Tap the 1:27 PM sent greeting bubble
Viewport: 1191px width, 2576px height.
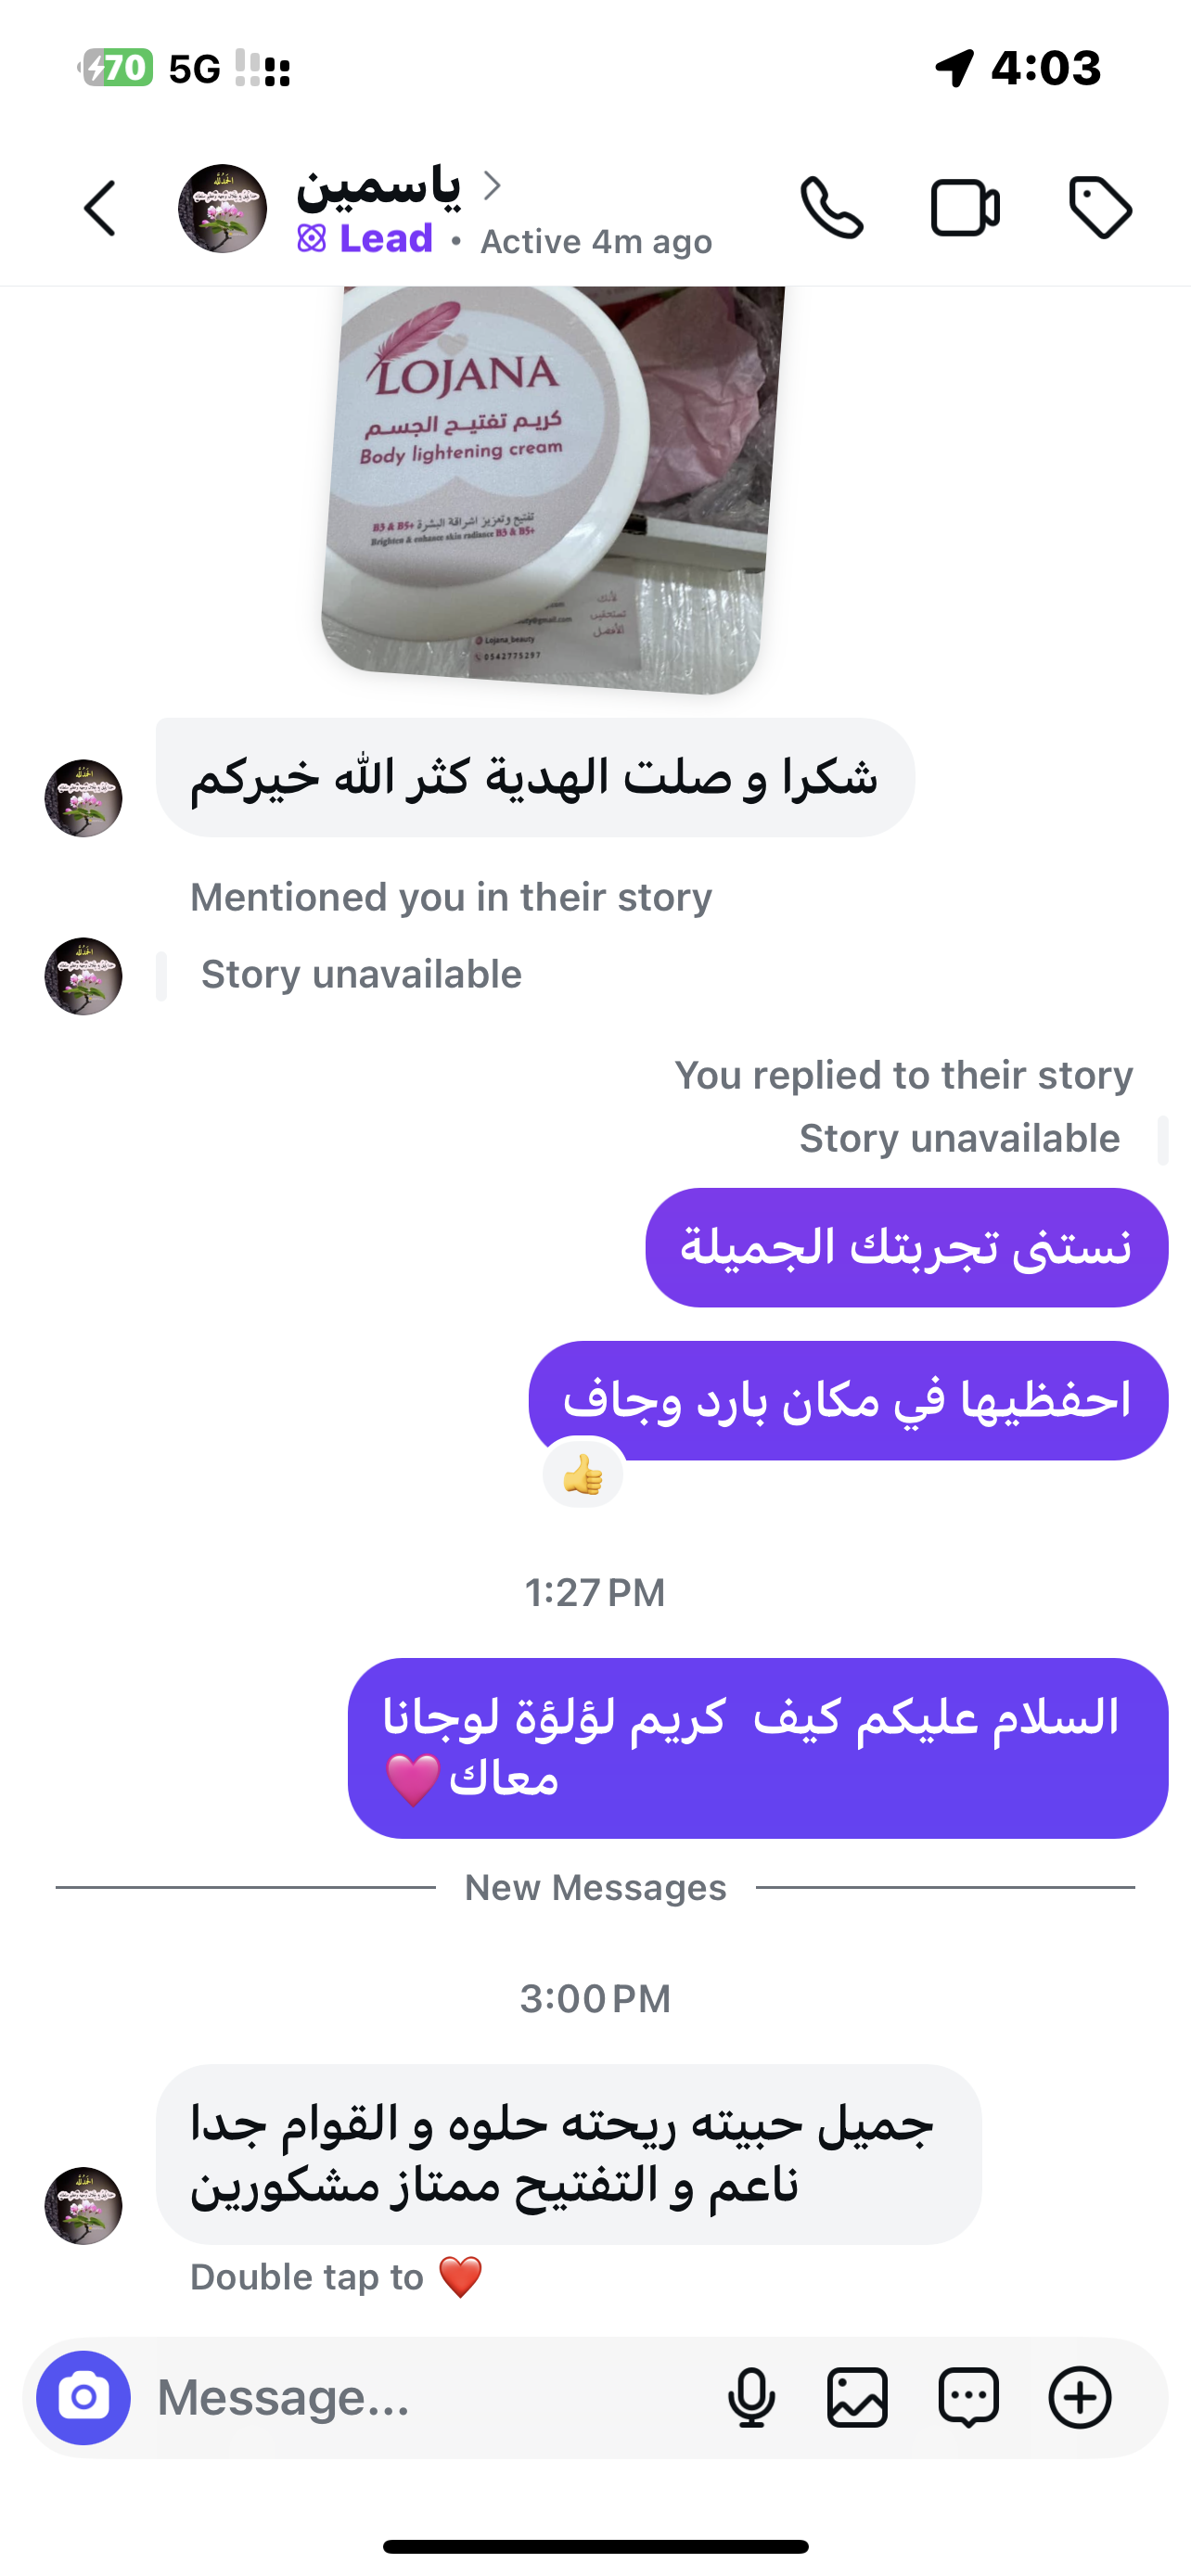point(757,1747)
